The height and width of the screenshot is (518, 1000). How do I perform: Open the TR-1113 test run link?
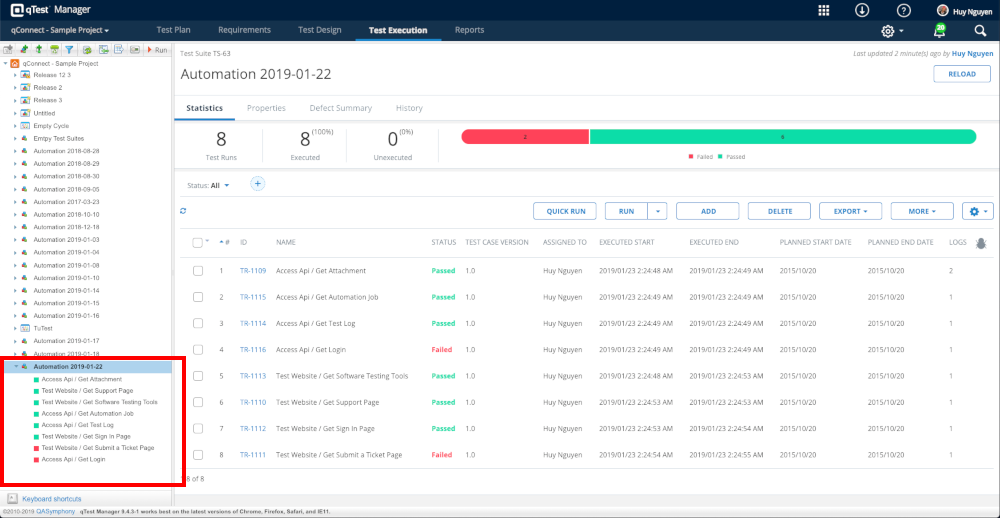pos(253,376)
